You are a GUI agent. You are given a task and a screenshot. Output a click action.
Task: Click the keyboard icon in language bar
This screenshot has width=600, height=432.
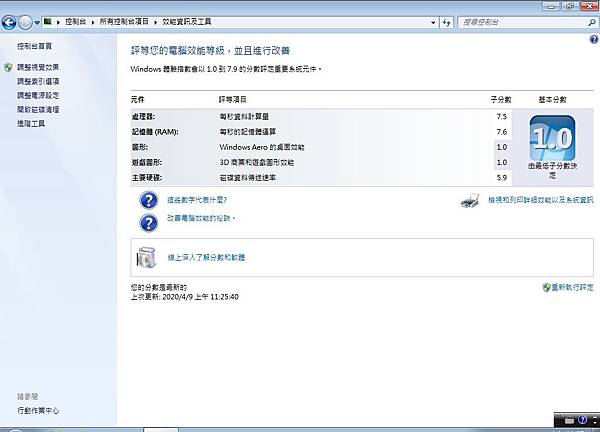pos(569,421)
